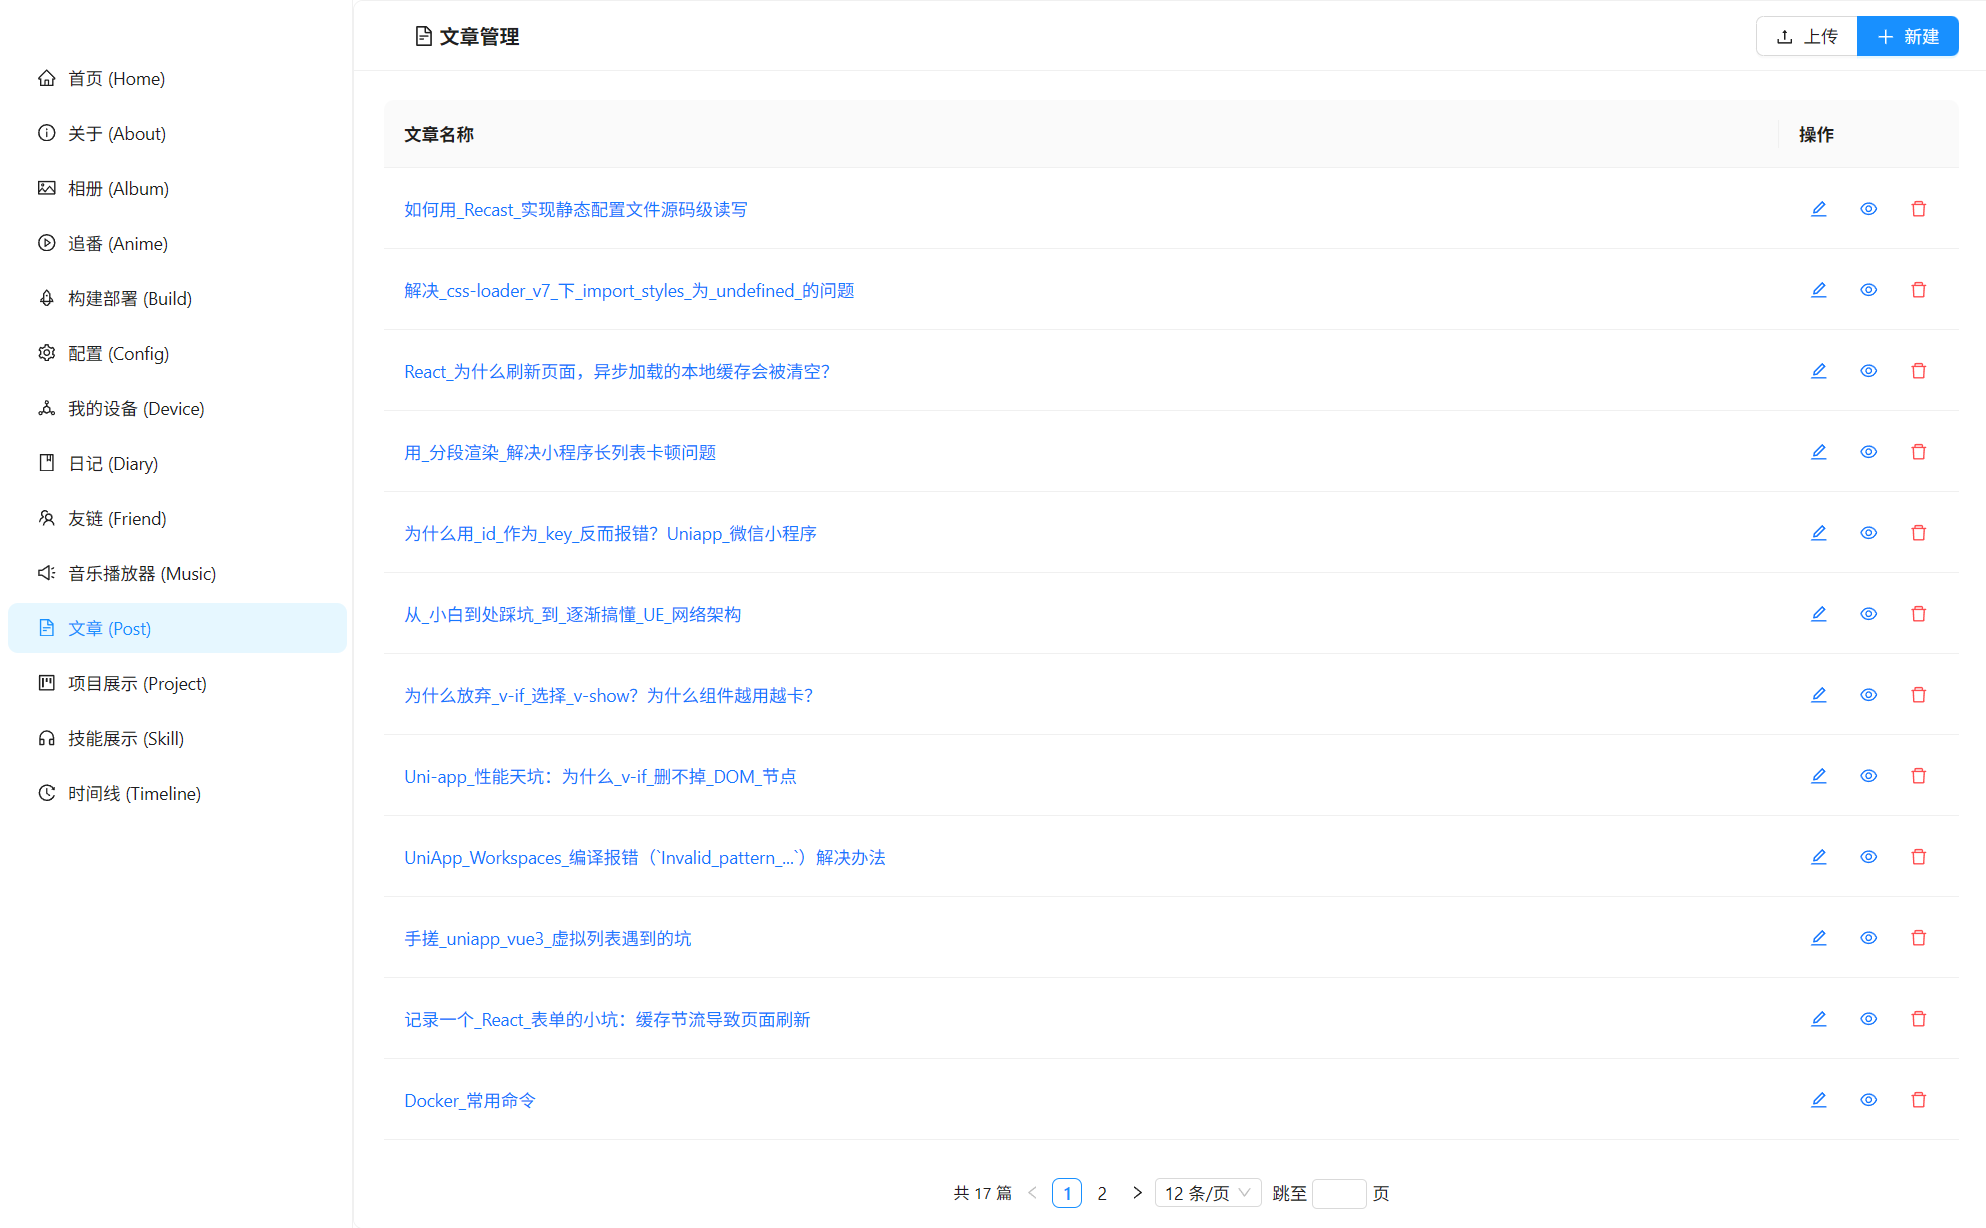This screenshot has width=1986, height=1228.
Task: Edit the css-loader_v7 article
Action: pyautogui.click(x=1818, y=290)
